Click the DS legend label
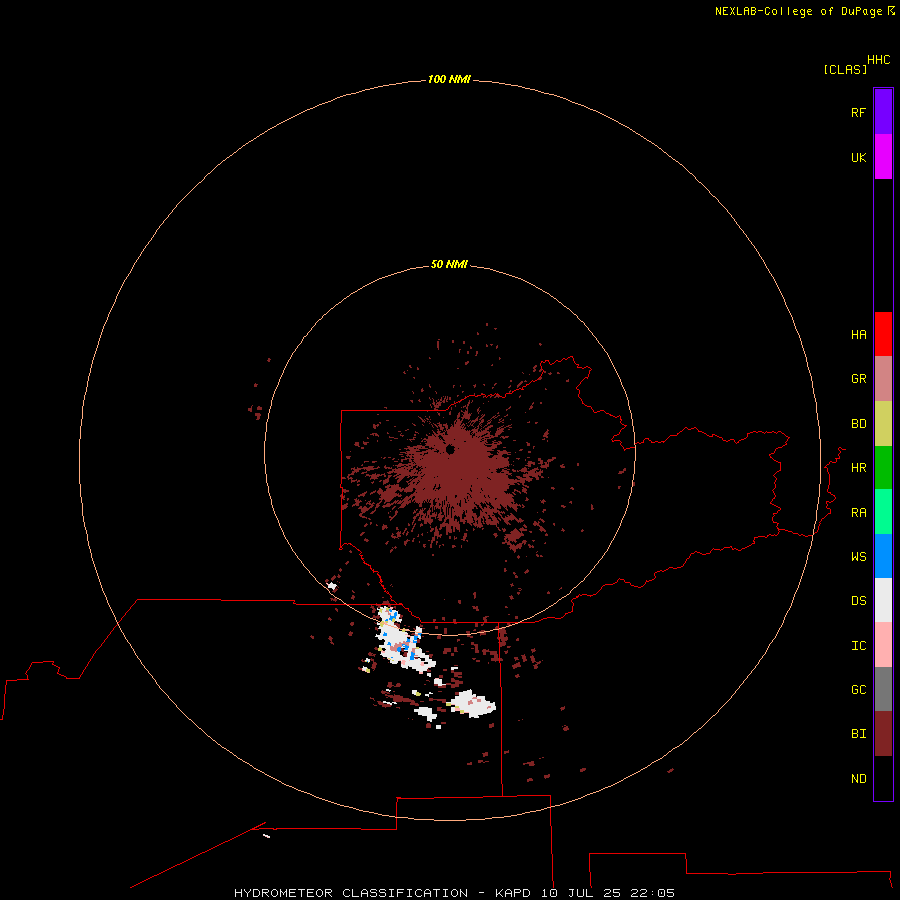This screenshot has height=900, width=900. 858,601
